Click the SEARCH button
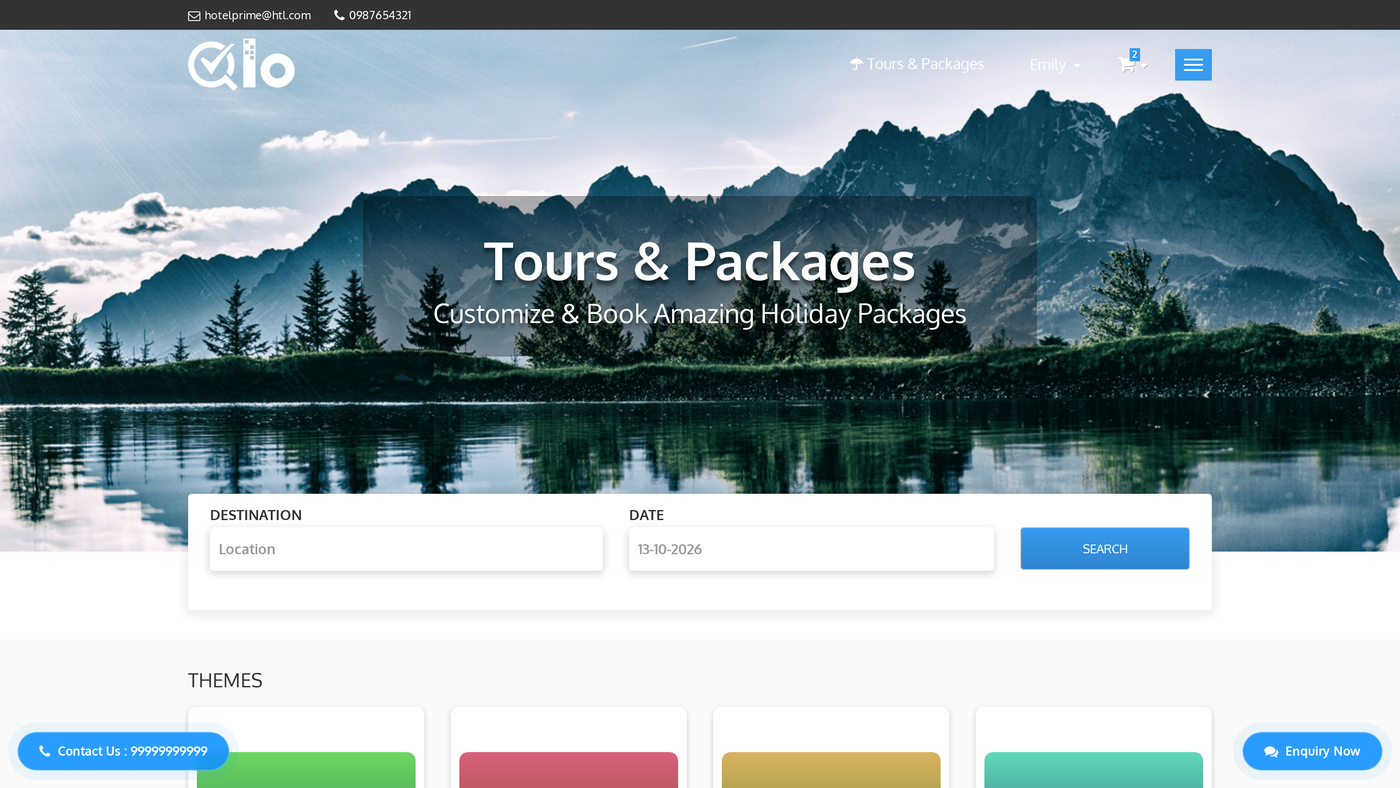 1105,549
